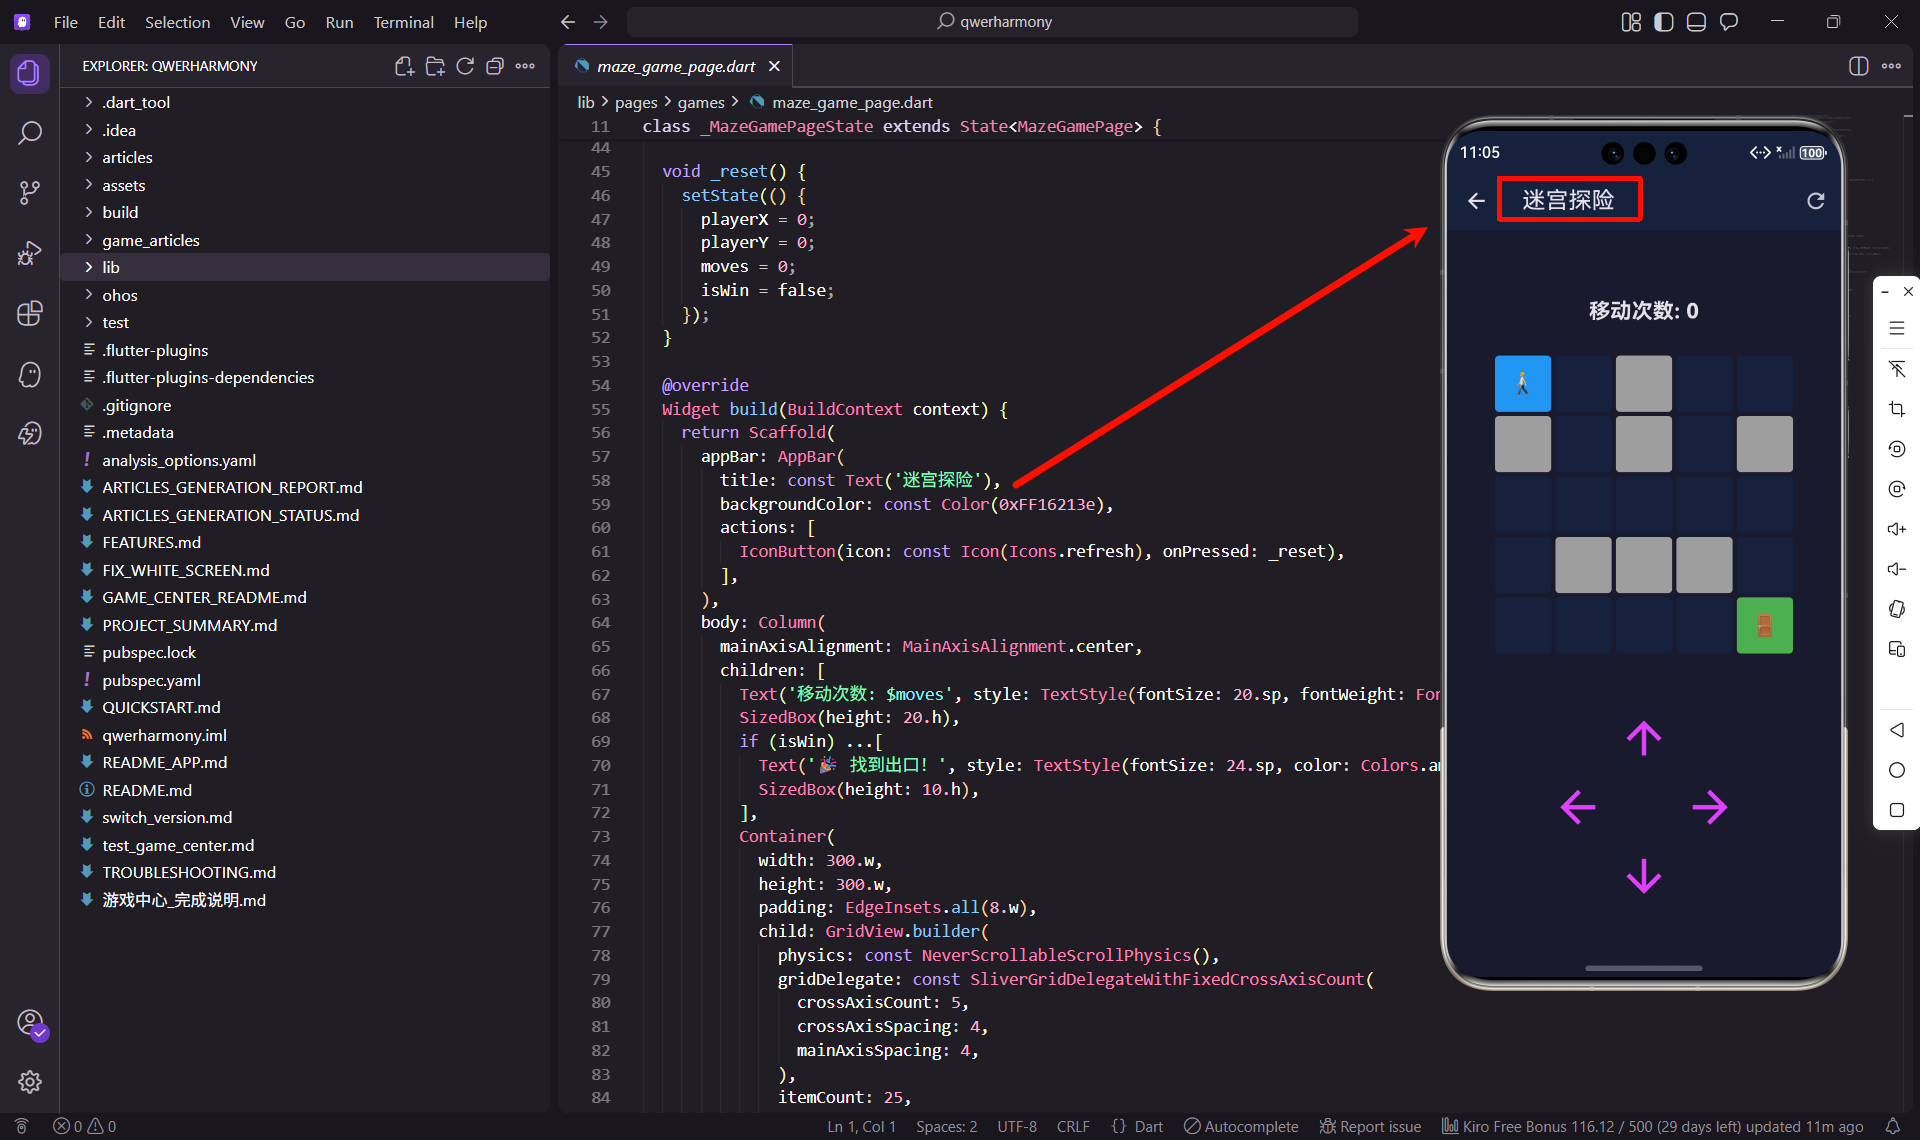
Task: Open the Search view in activity bar
Action: 30,133
